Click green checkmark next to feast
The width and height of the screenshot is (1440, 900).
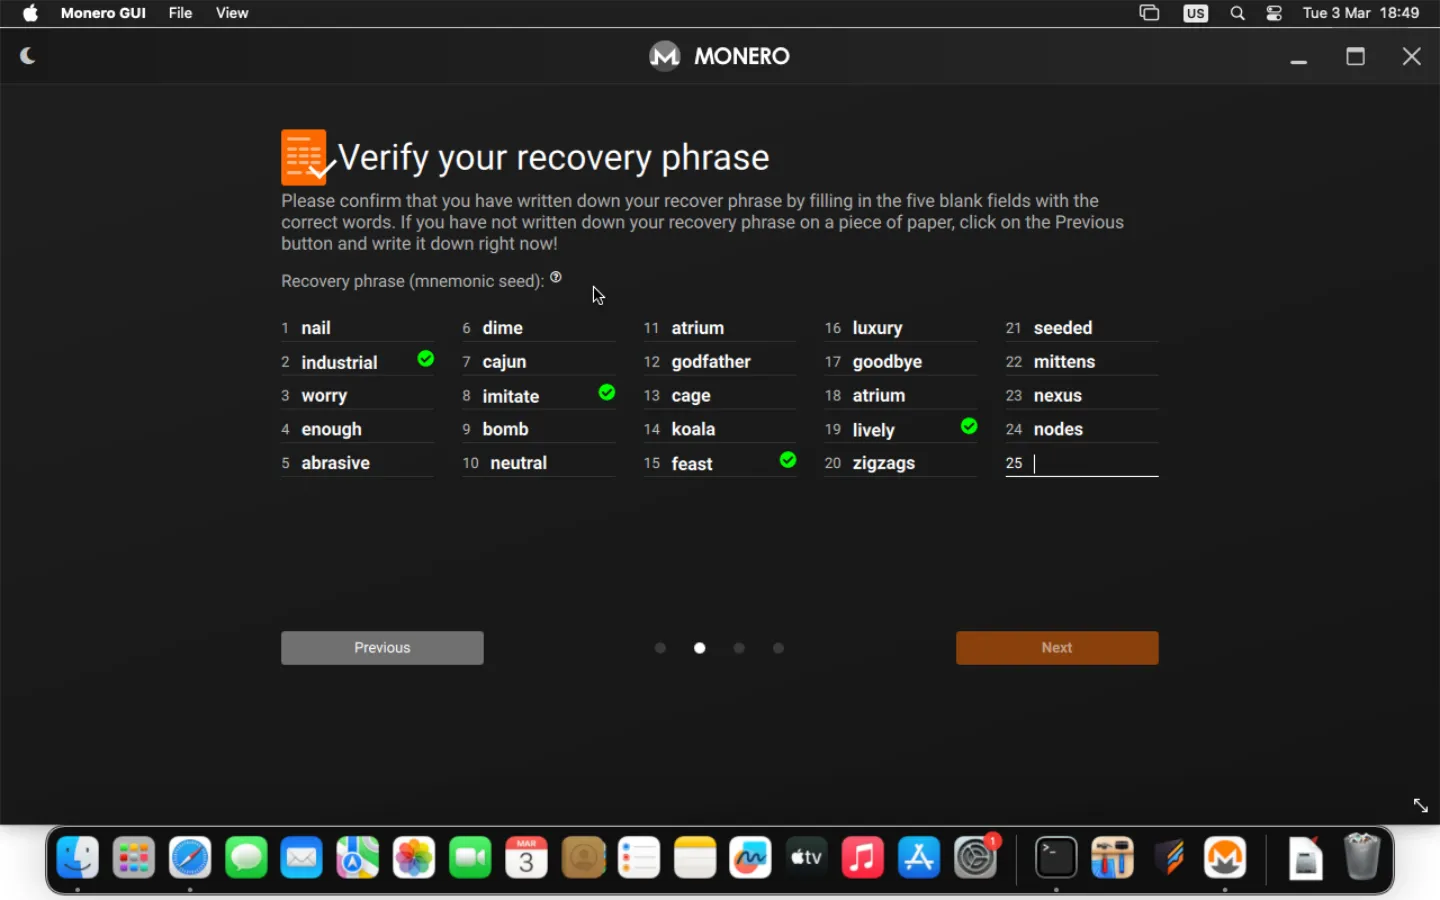pyautogui.click(x=788, y=460)
